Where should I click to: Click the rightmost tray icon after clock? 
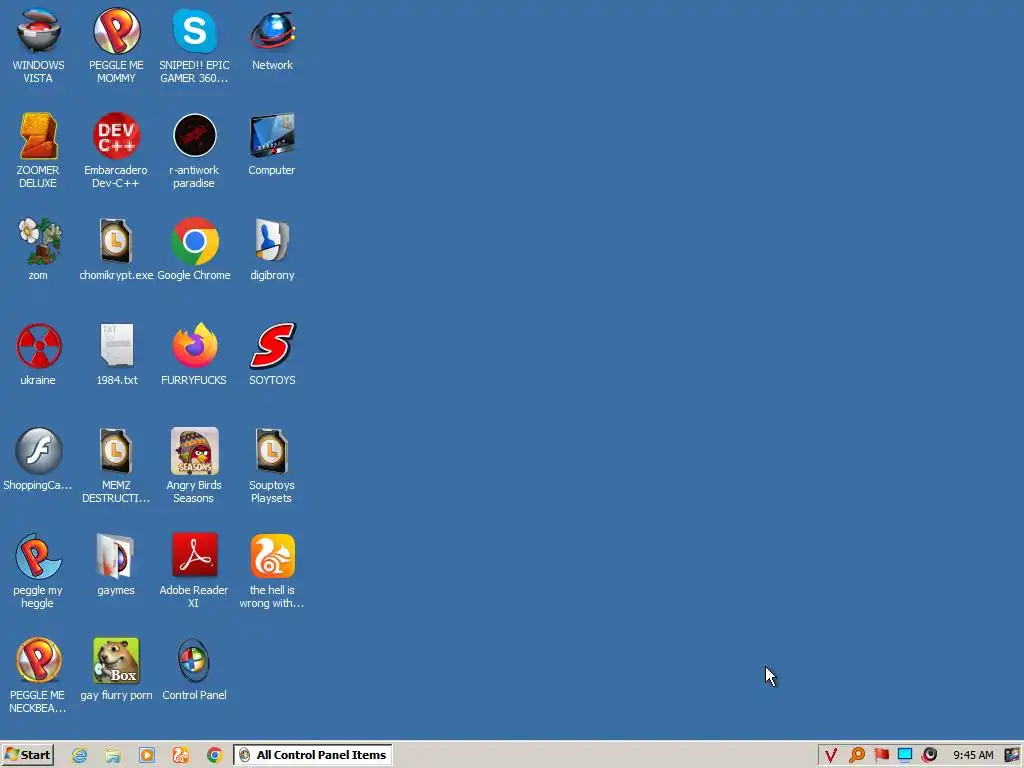click(x=1012, y=756)
